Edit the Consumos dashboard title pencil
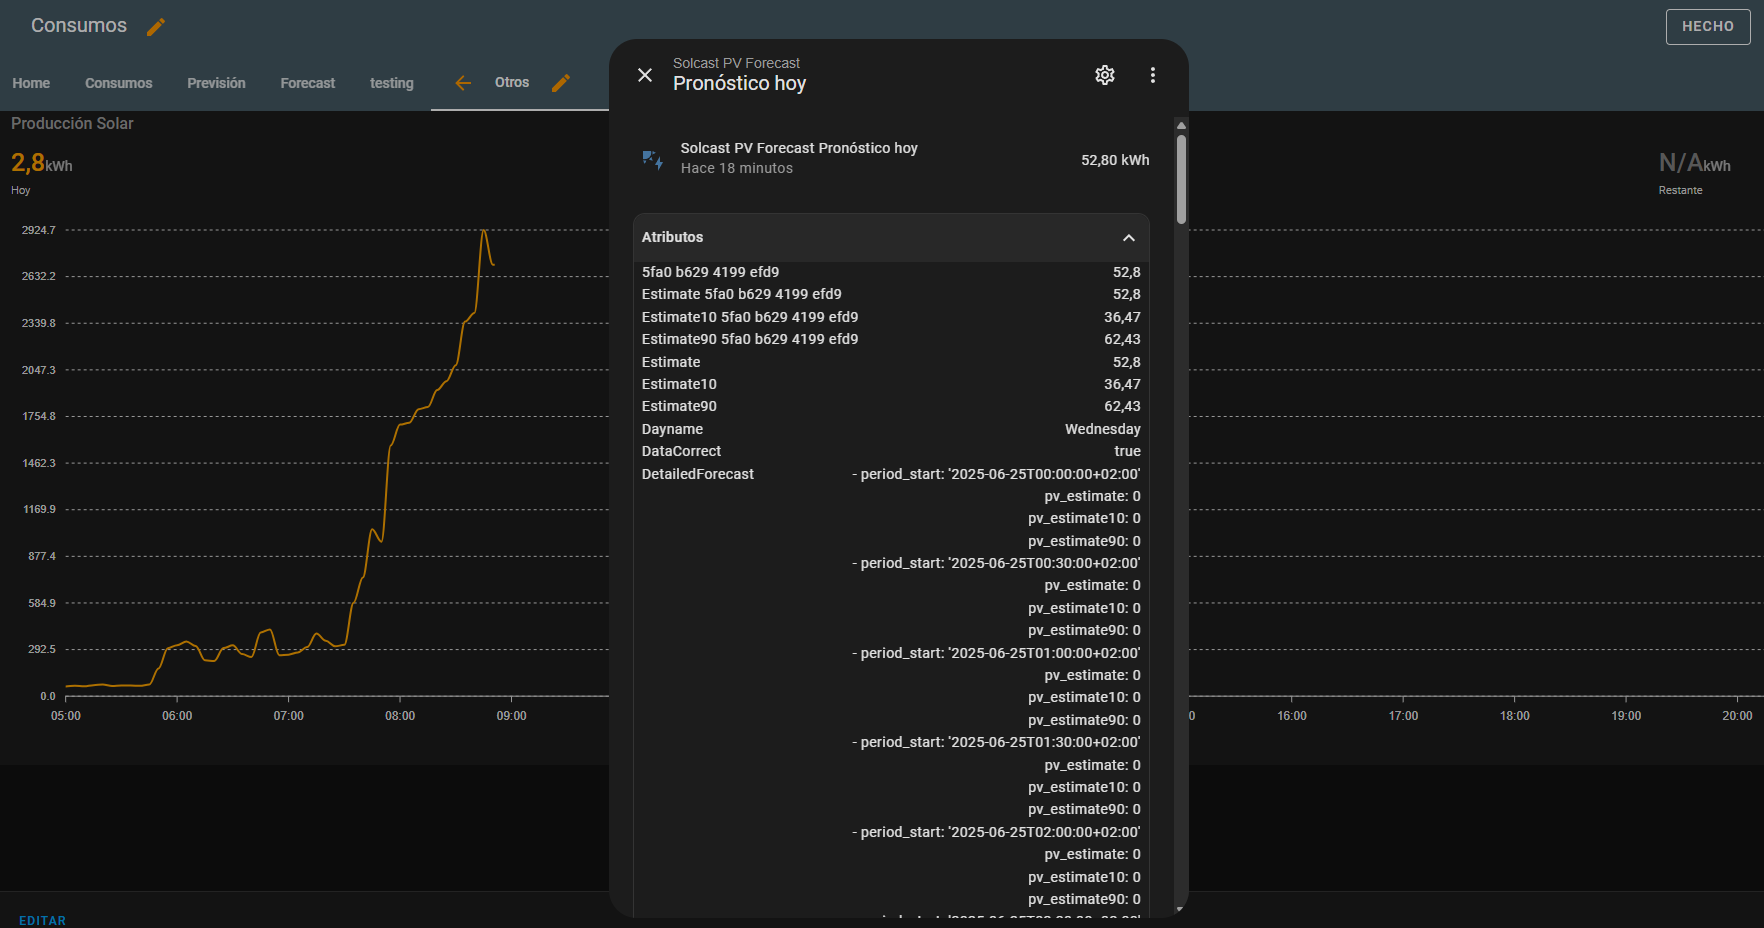Viewport: 1764px width, 928px height. pos(156,27)
